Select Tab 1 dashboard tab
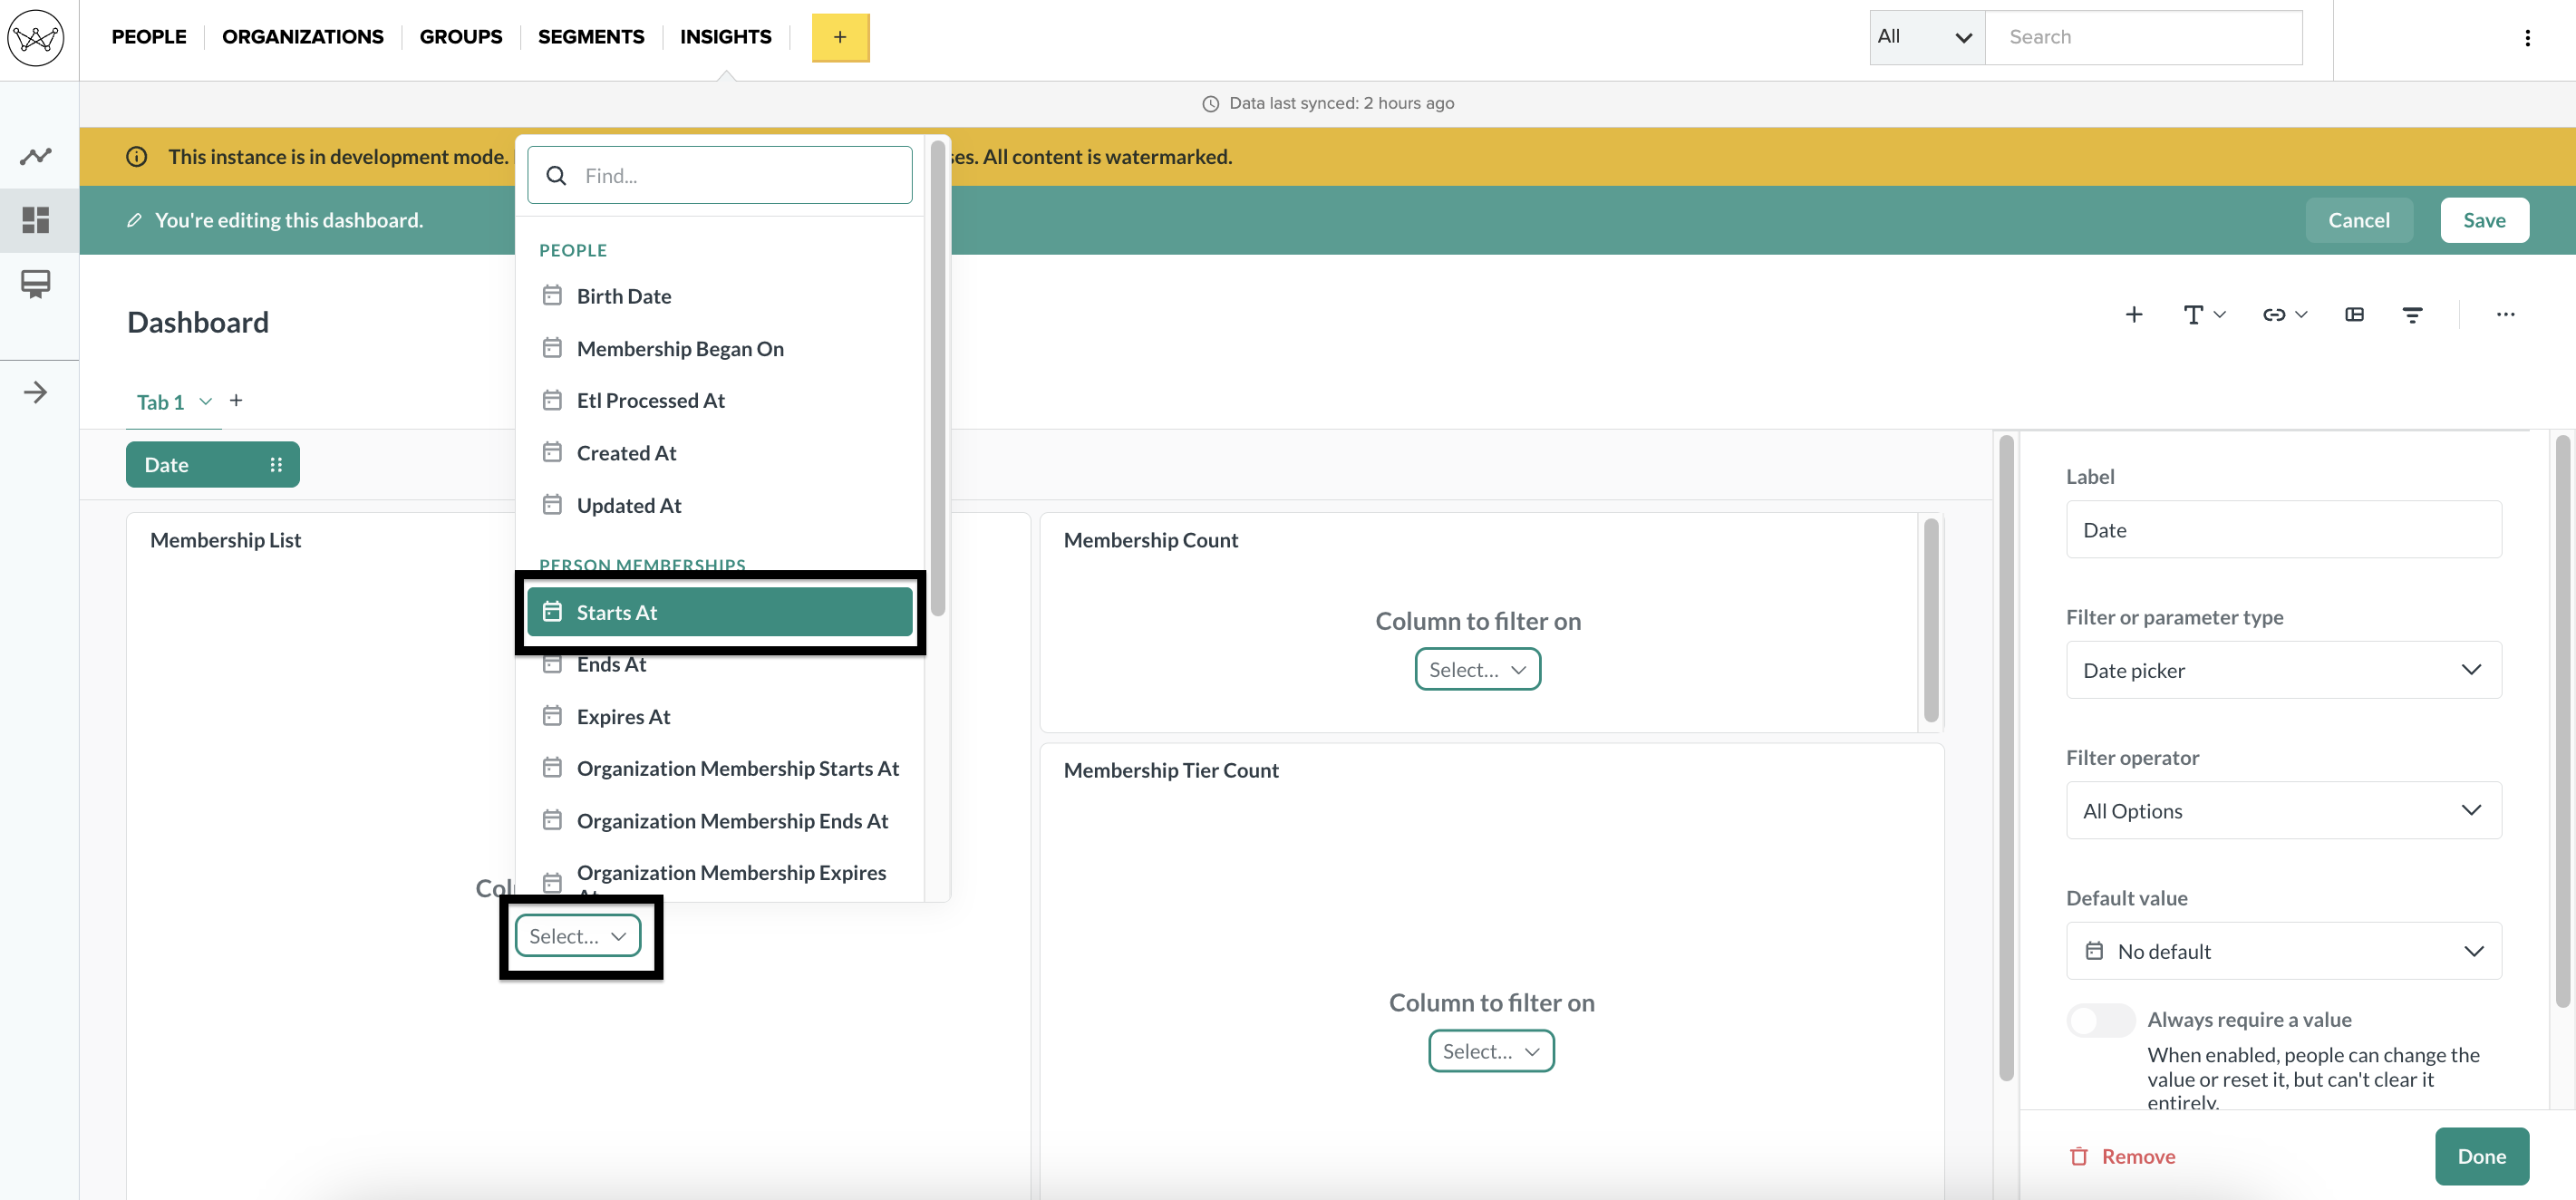The image size is (2576, 1200). click(x=161, y=402)
